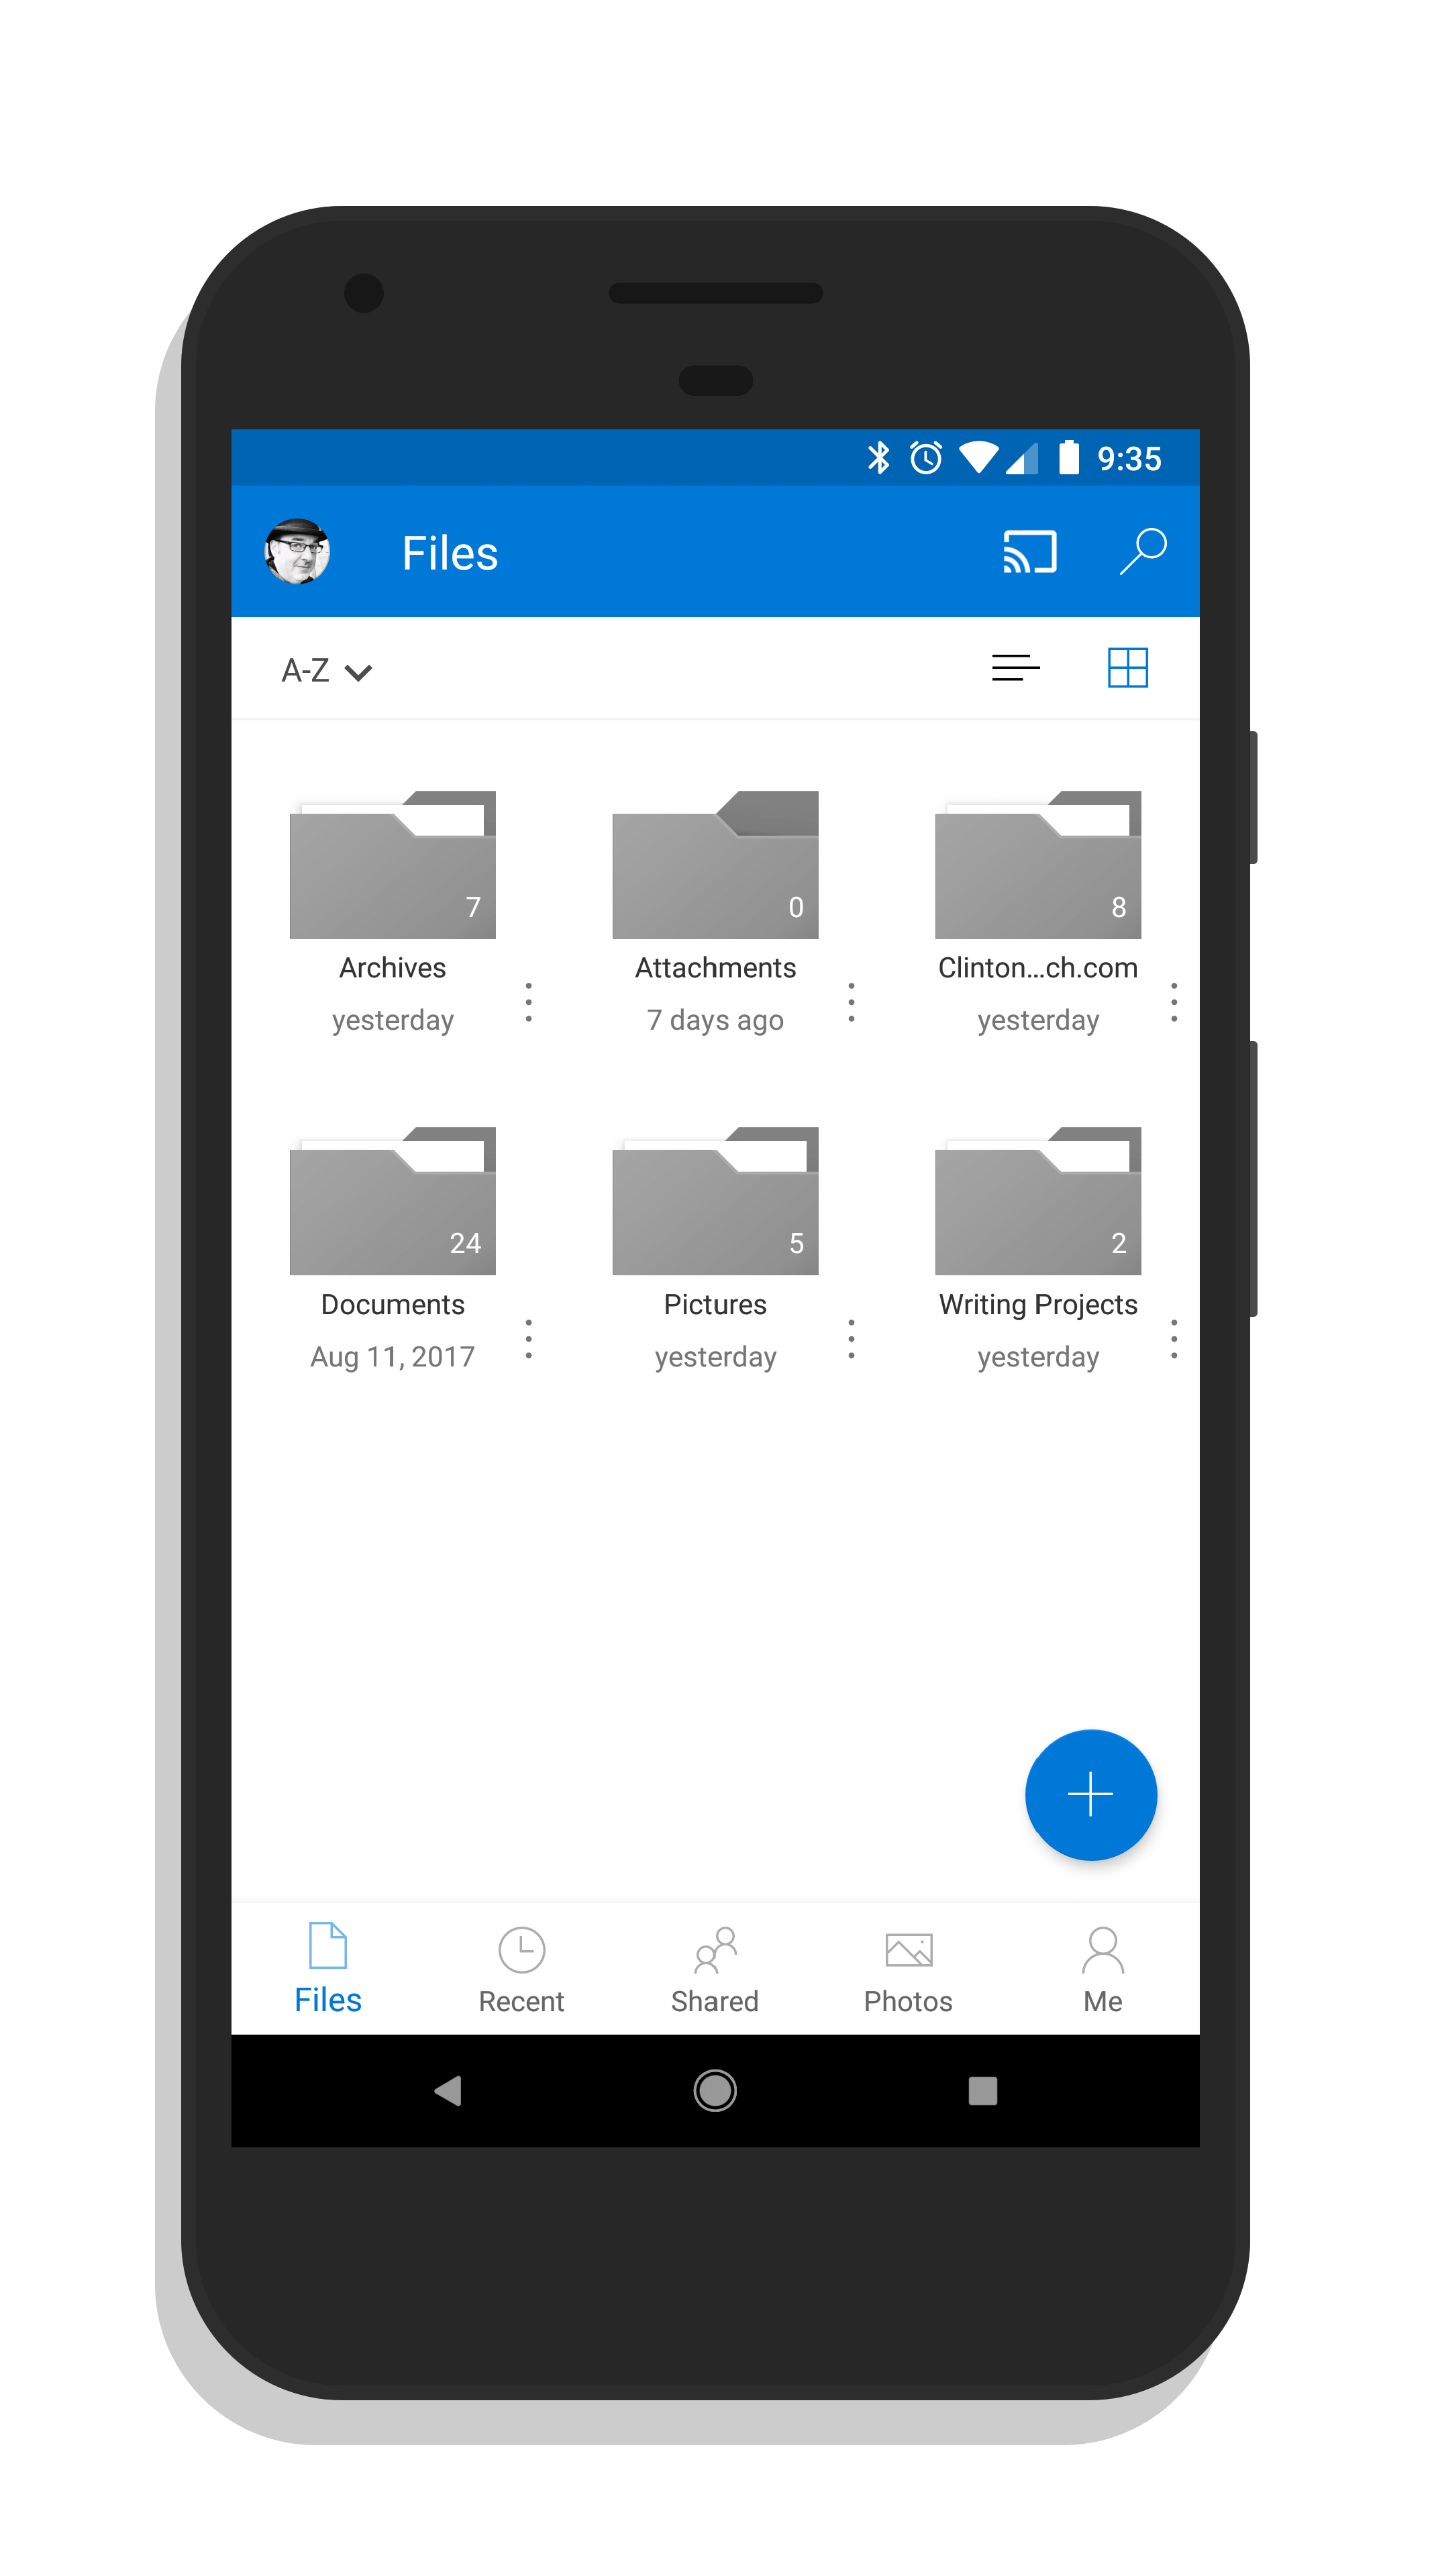
Task: Open the A-Z sort dropdown
Action: pos(326,671)
